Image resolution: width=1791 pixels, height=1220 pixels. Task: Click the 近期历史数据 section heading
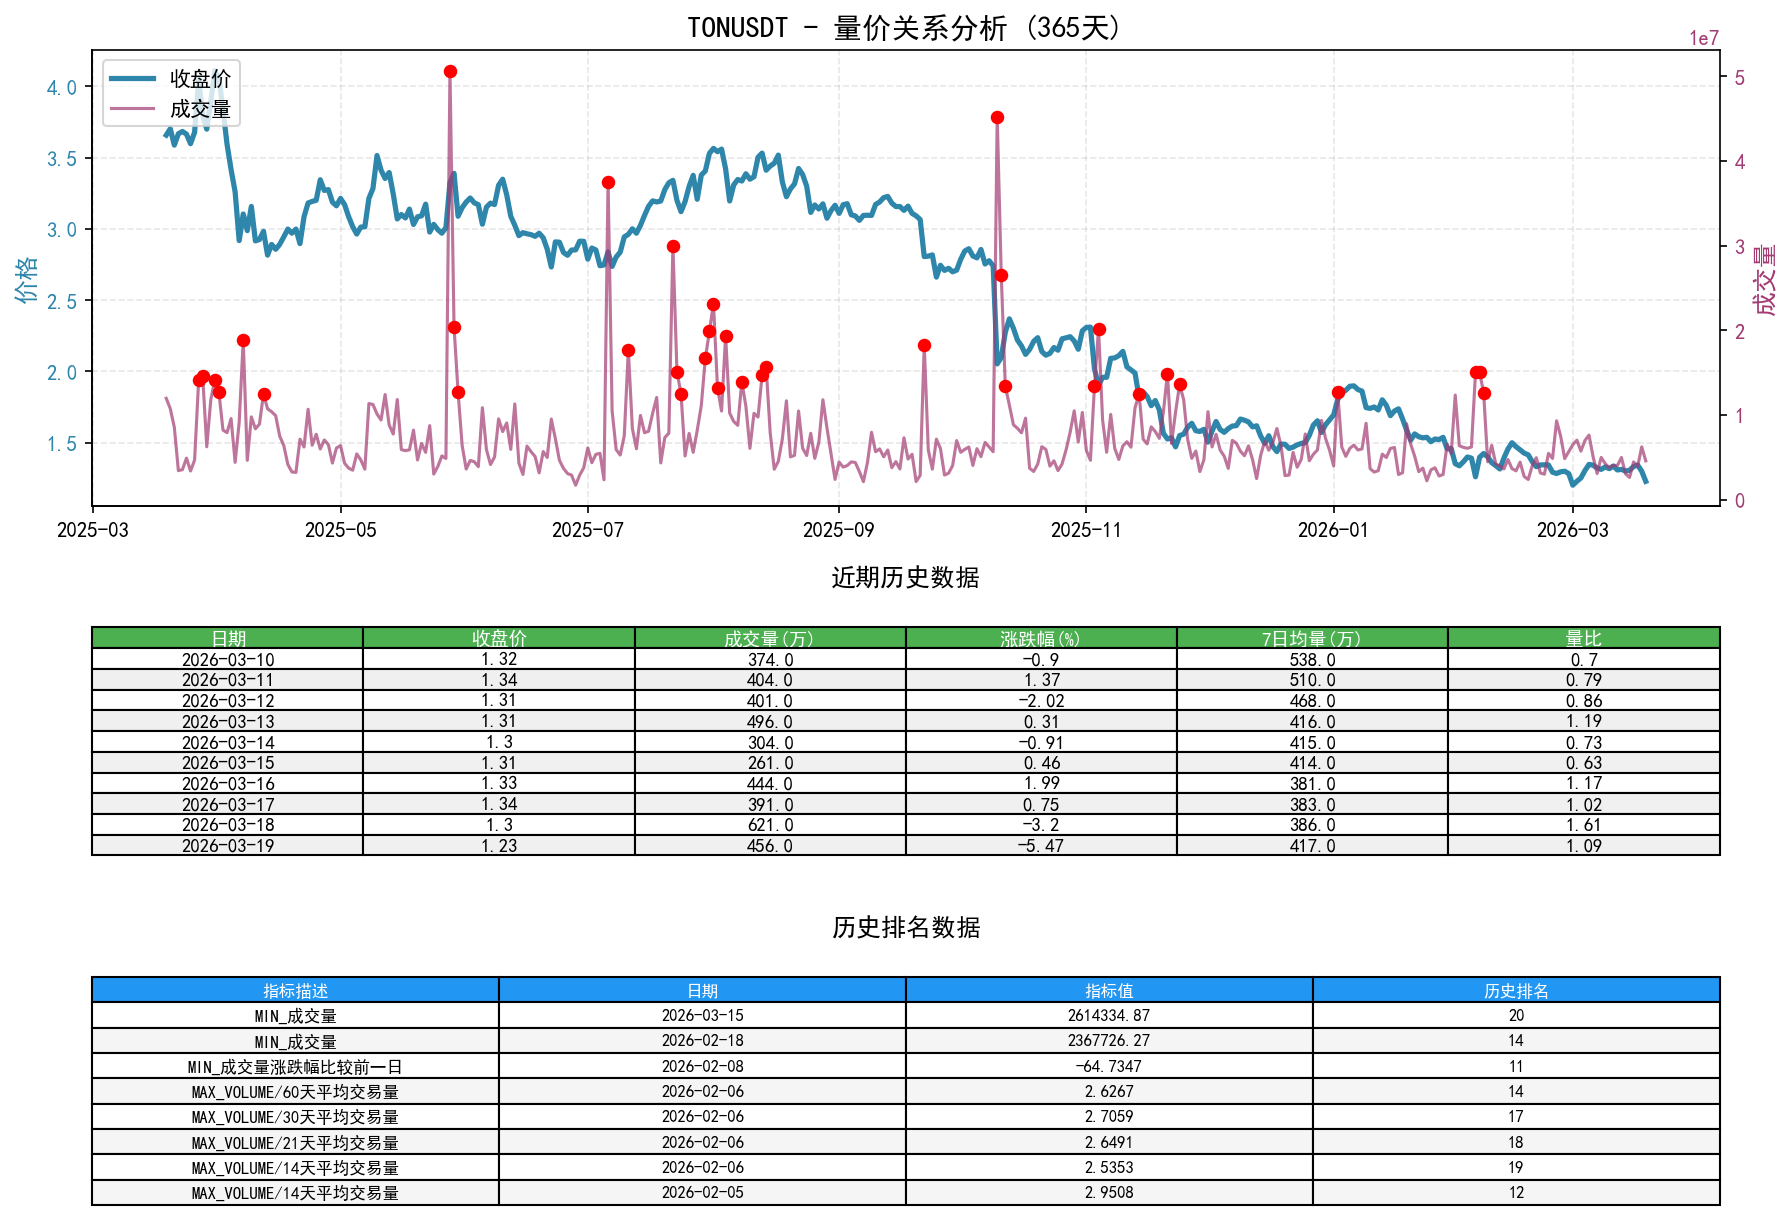point(903,576)
